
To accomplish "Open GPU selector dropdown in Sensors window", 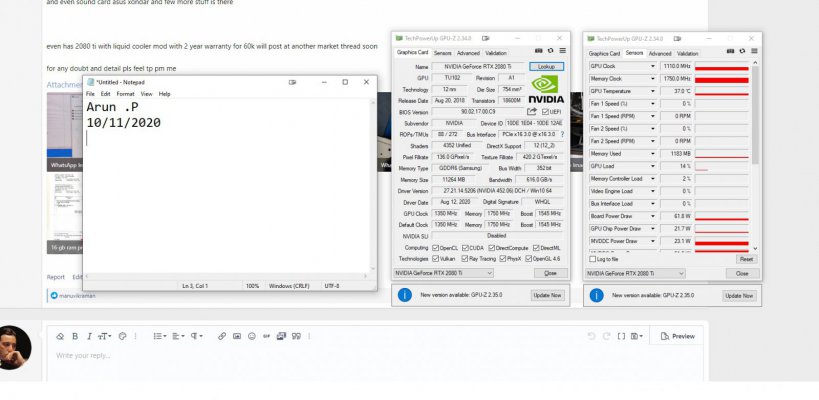I will tap(635, 273).
